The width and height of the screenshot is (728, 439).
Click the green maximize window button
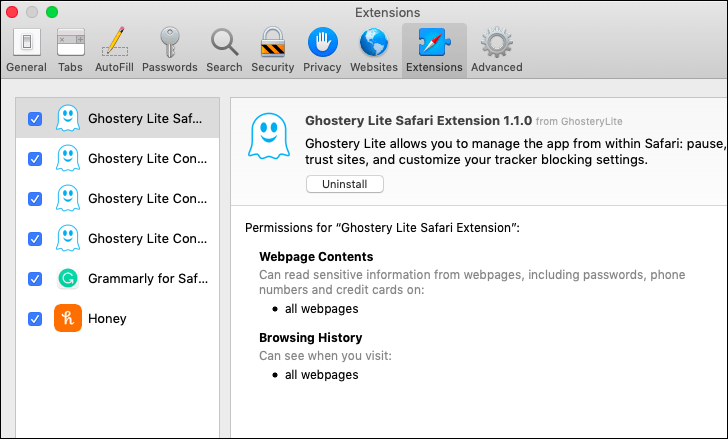click(x=52, y=12)
